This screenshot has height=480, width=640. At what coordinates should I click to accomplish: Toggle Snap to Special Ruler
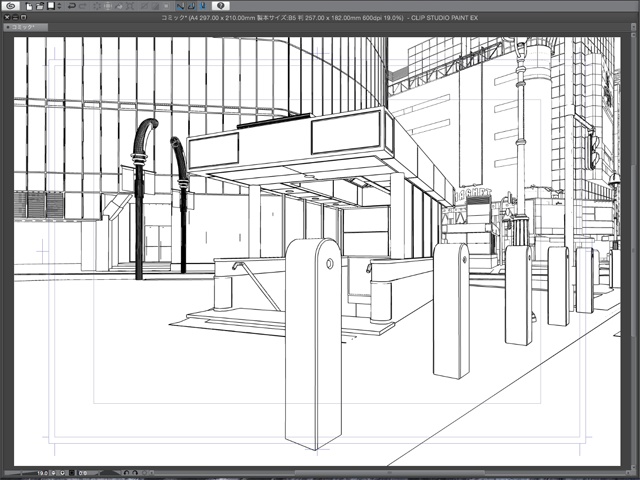coord(192,6)
